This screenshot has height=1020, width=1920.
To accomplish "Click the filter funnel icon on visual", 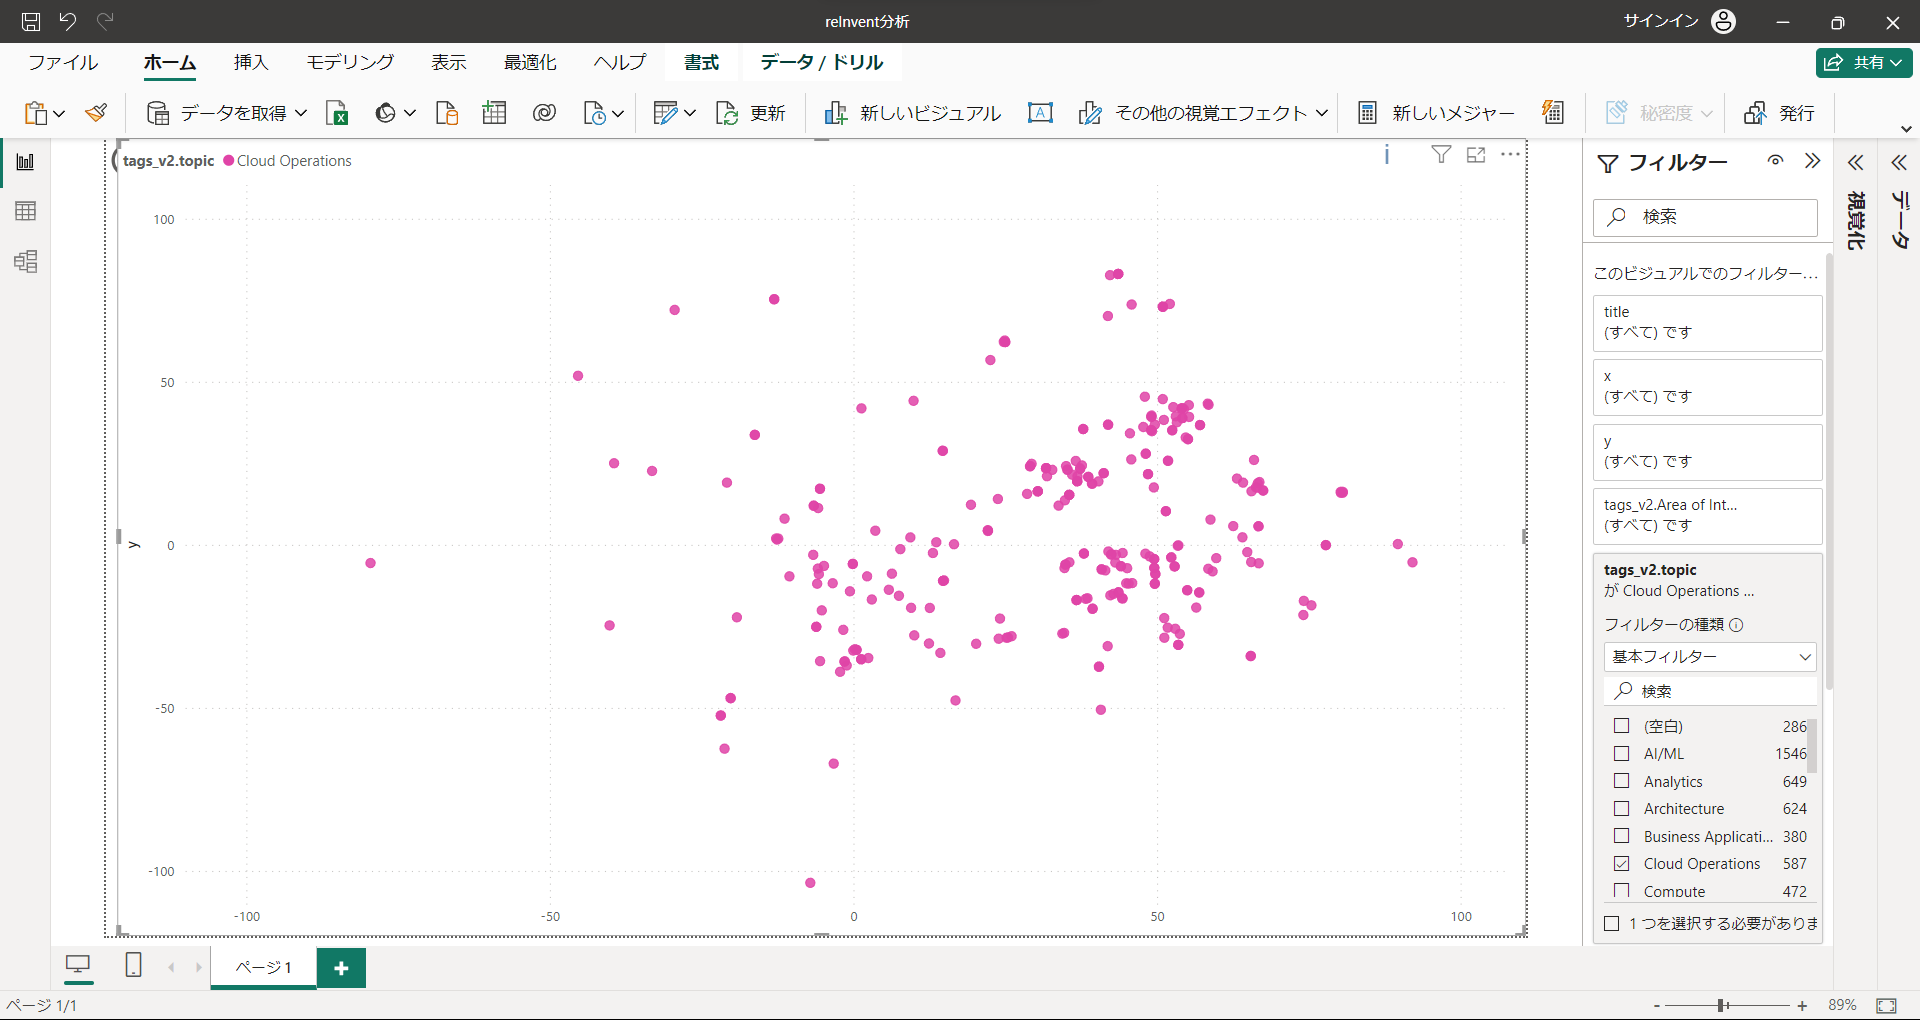I will click(x=1441, y=155).
